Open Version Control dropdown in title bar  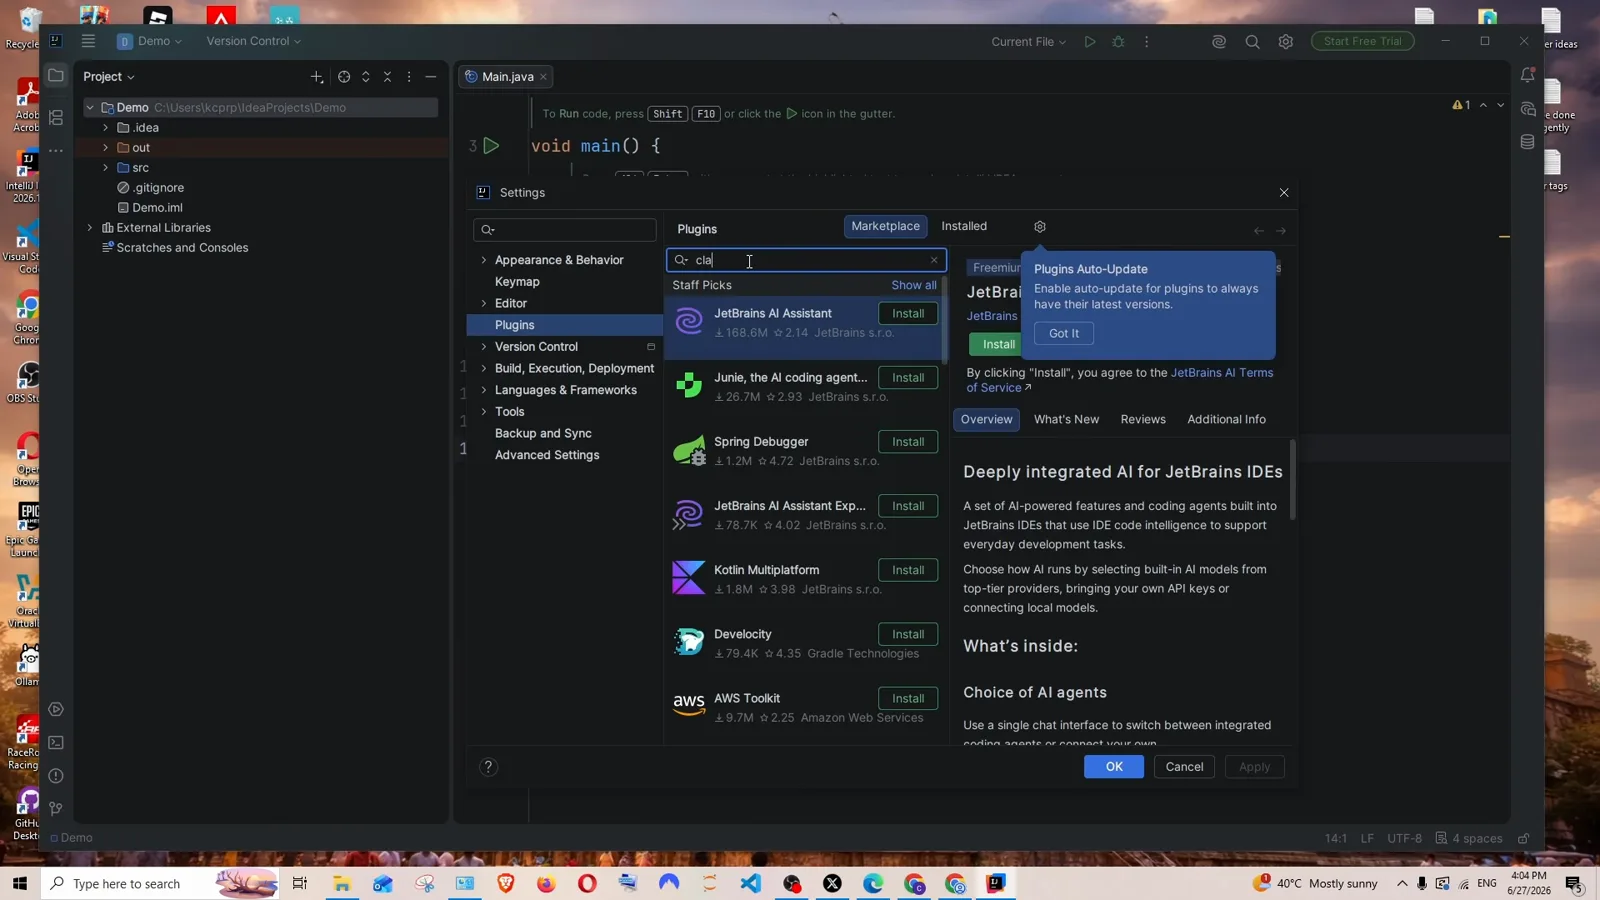click(253, 41)
